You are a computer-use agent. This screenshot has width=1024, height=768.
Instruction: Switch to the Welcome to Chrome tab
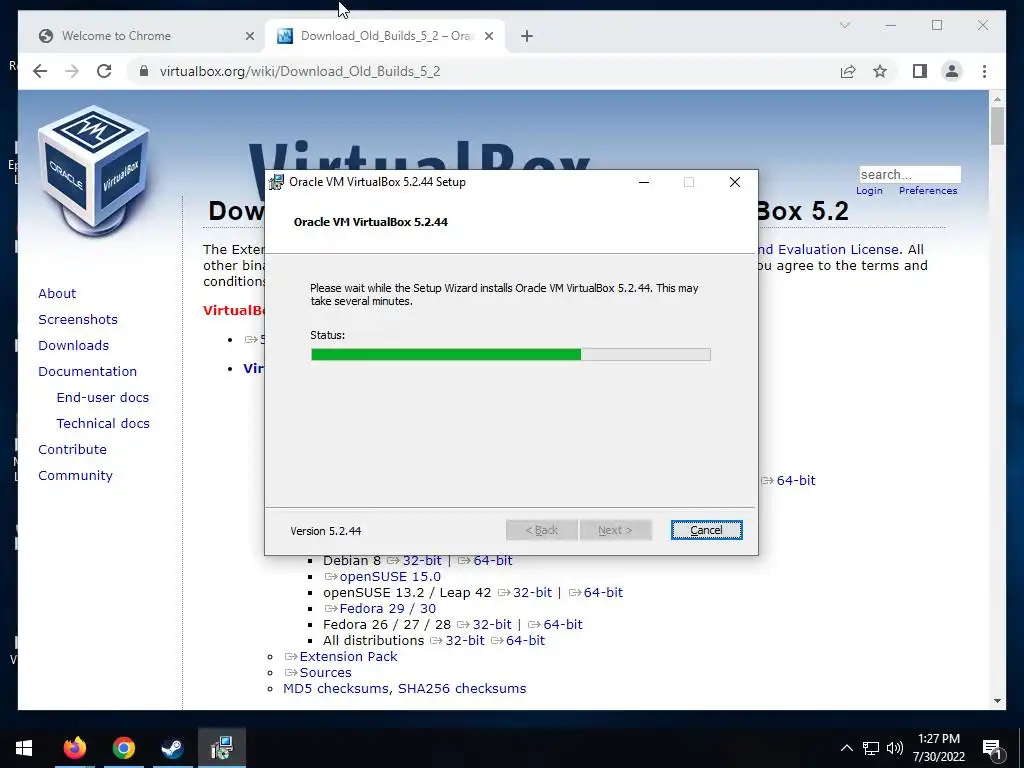(116, 36)
